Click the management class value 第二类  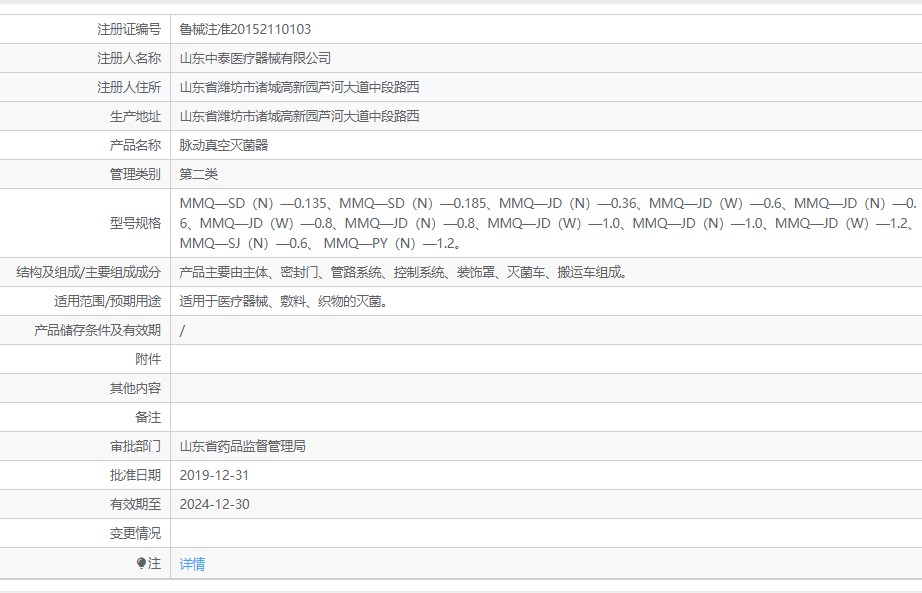click(x=199, y=174)
